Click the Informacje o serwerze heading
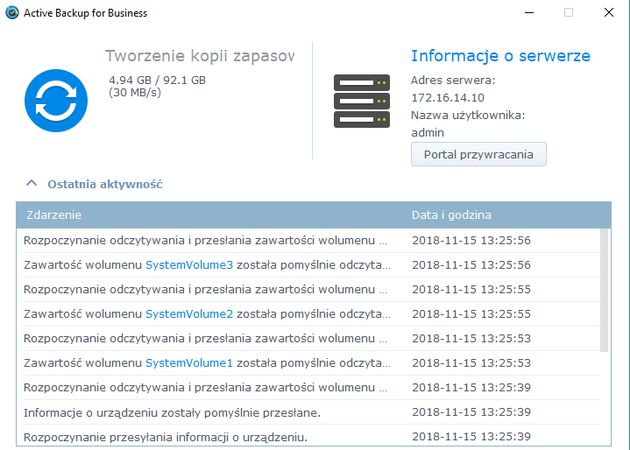The width and height of the screenshot is (630, 450). (x=501, y=56)
